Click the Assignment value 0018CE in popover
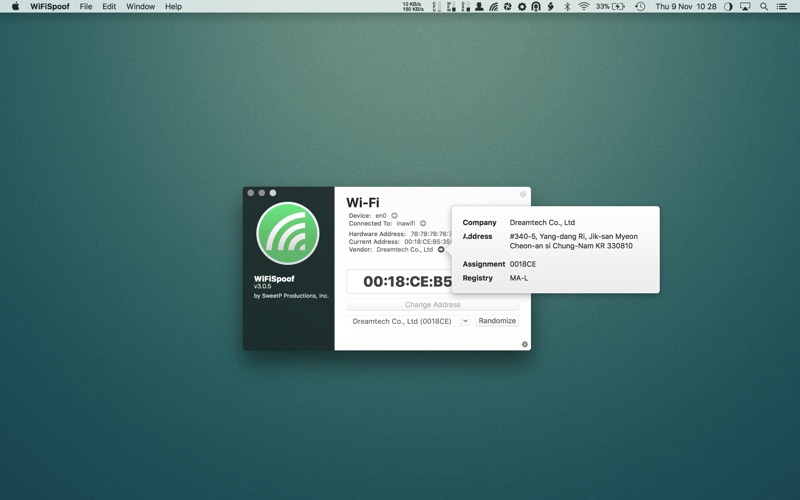800x500 pixels. [x=523, y=264]
